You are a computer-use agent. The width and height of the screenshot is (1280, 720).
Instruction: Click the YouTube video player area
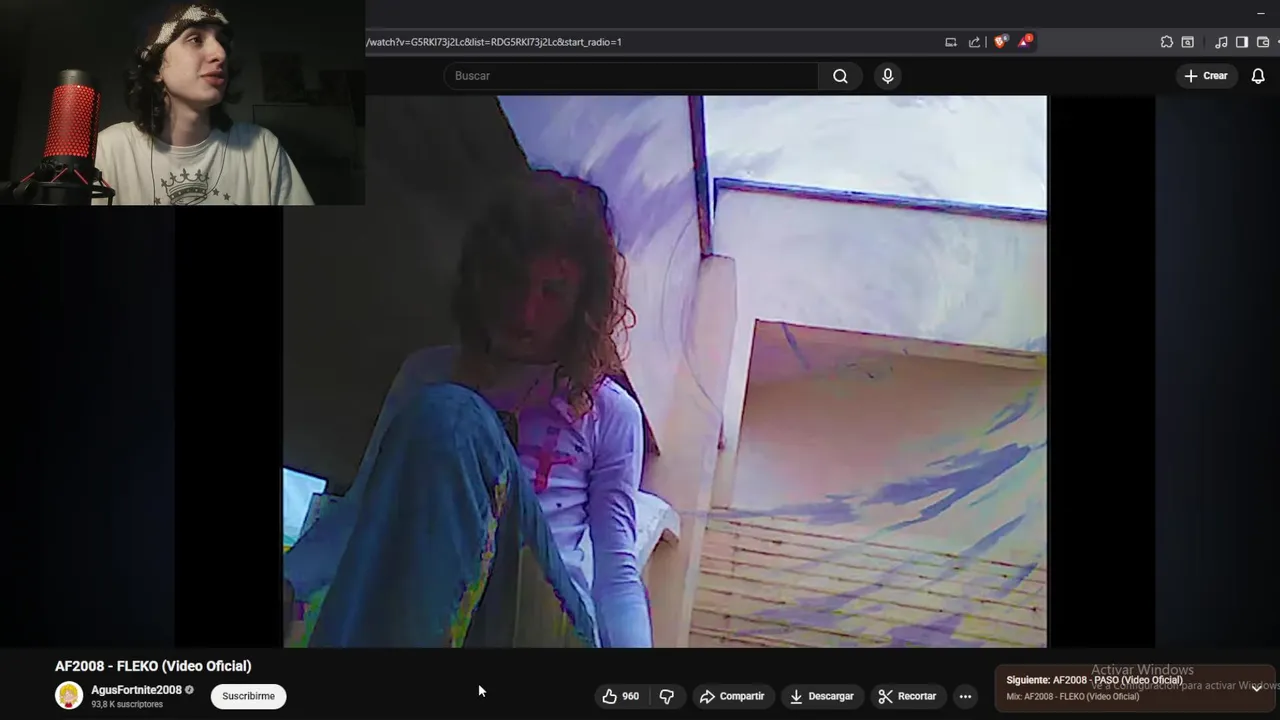(x=665, y=372)
